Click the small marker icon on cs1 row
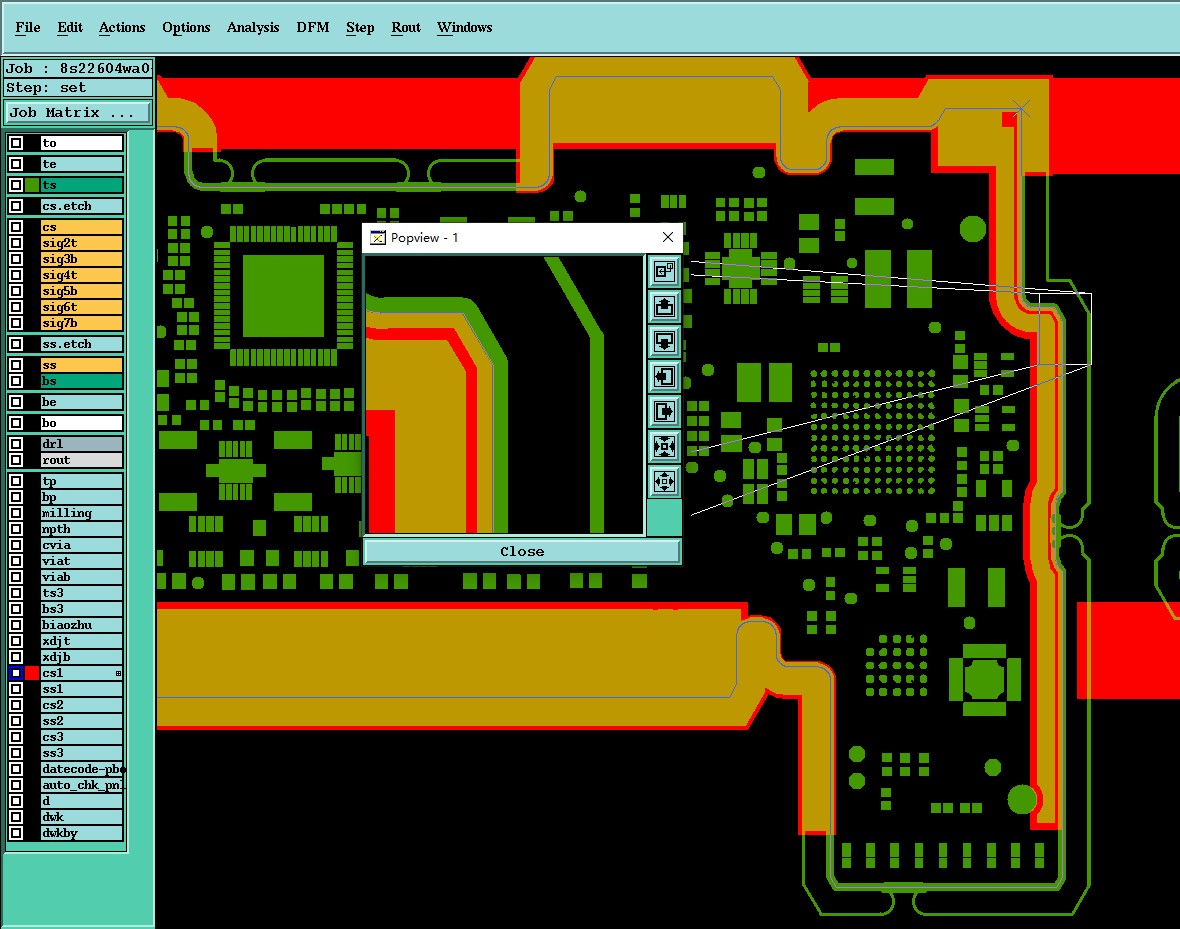 pyautogui.click(x=118, y=673)
